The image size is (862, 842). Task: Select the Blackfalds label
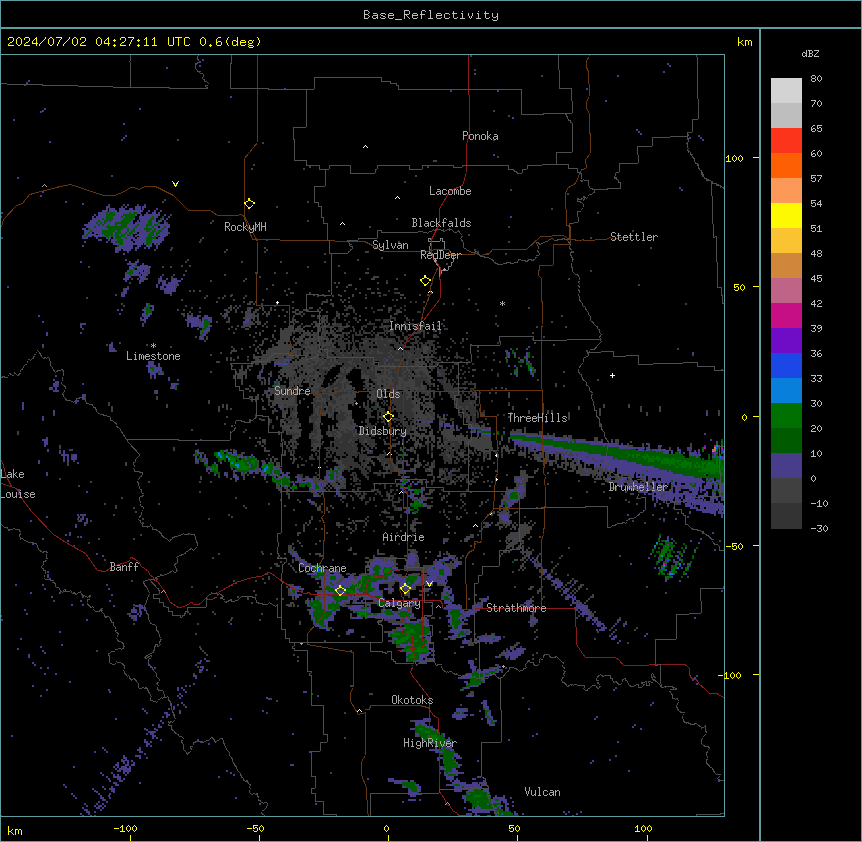(441, 223)
